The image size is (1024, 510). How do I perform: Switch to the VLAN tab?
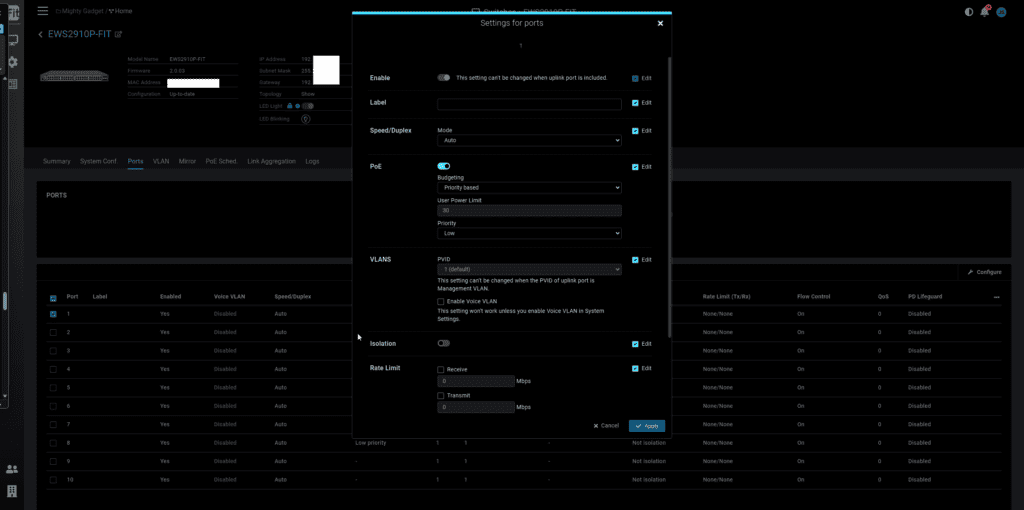(x=161, y=161)
